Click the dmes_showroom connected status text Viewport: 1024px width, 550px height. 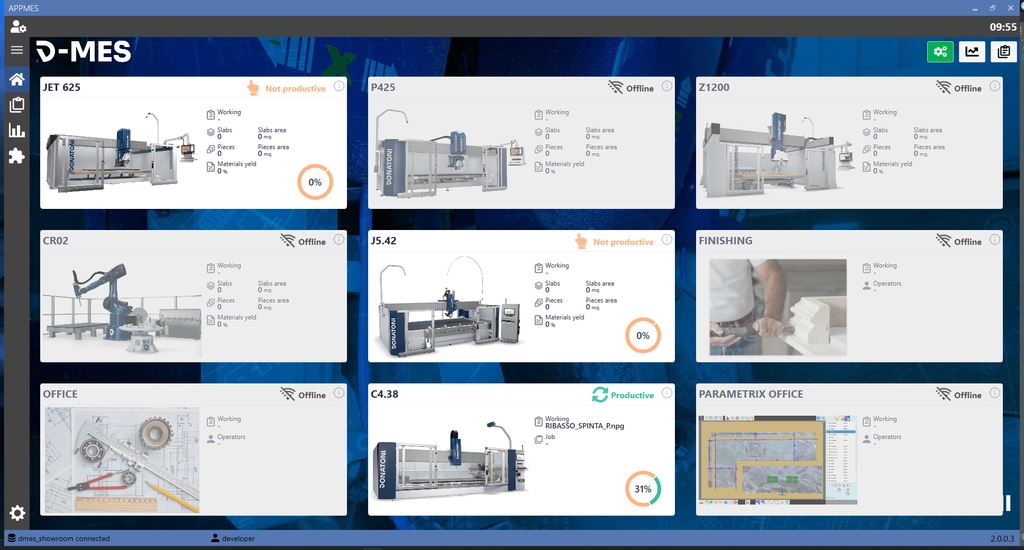(x=64, y=539)
